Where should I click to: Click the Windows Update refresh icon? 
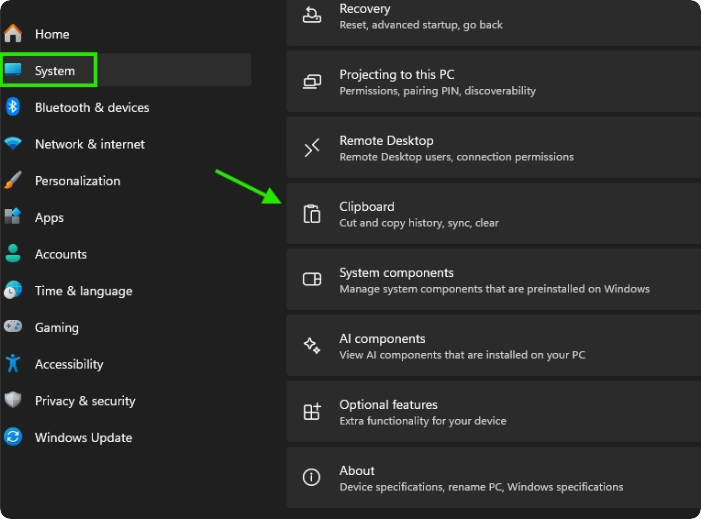tap(13, 437)
